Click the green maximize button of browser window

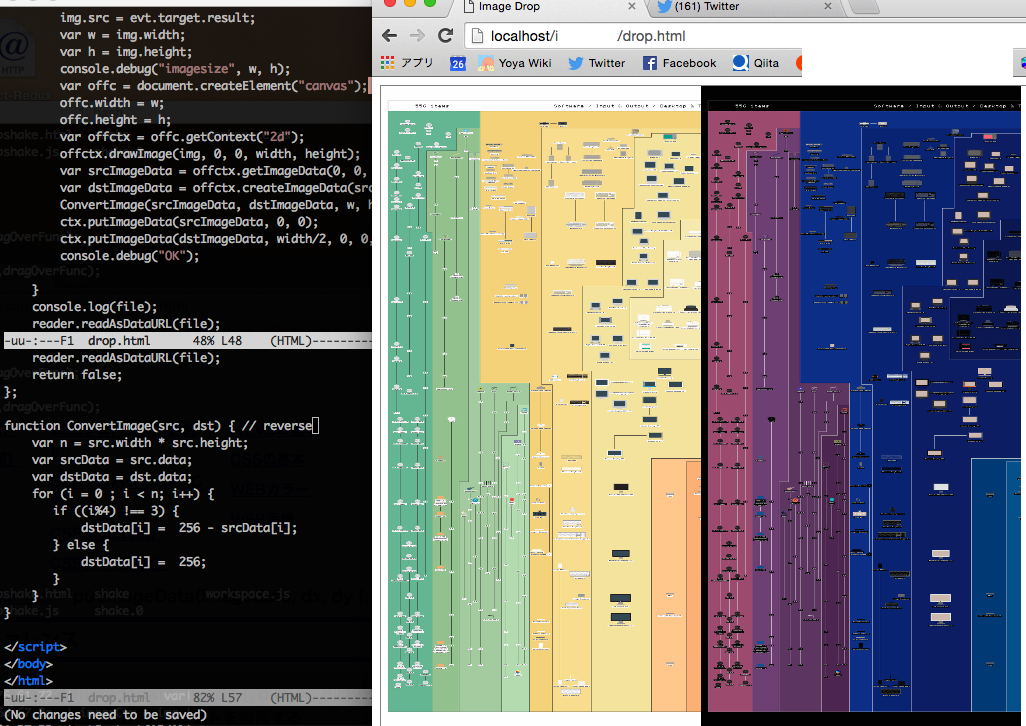430,3
